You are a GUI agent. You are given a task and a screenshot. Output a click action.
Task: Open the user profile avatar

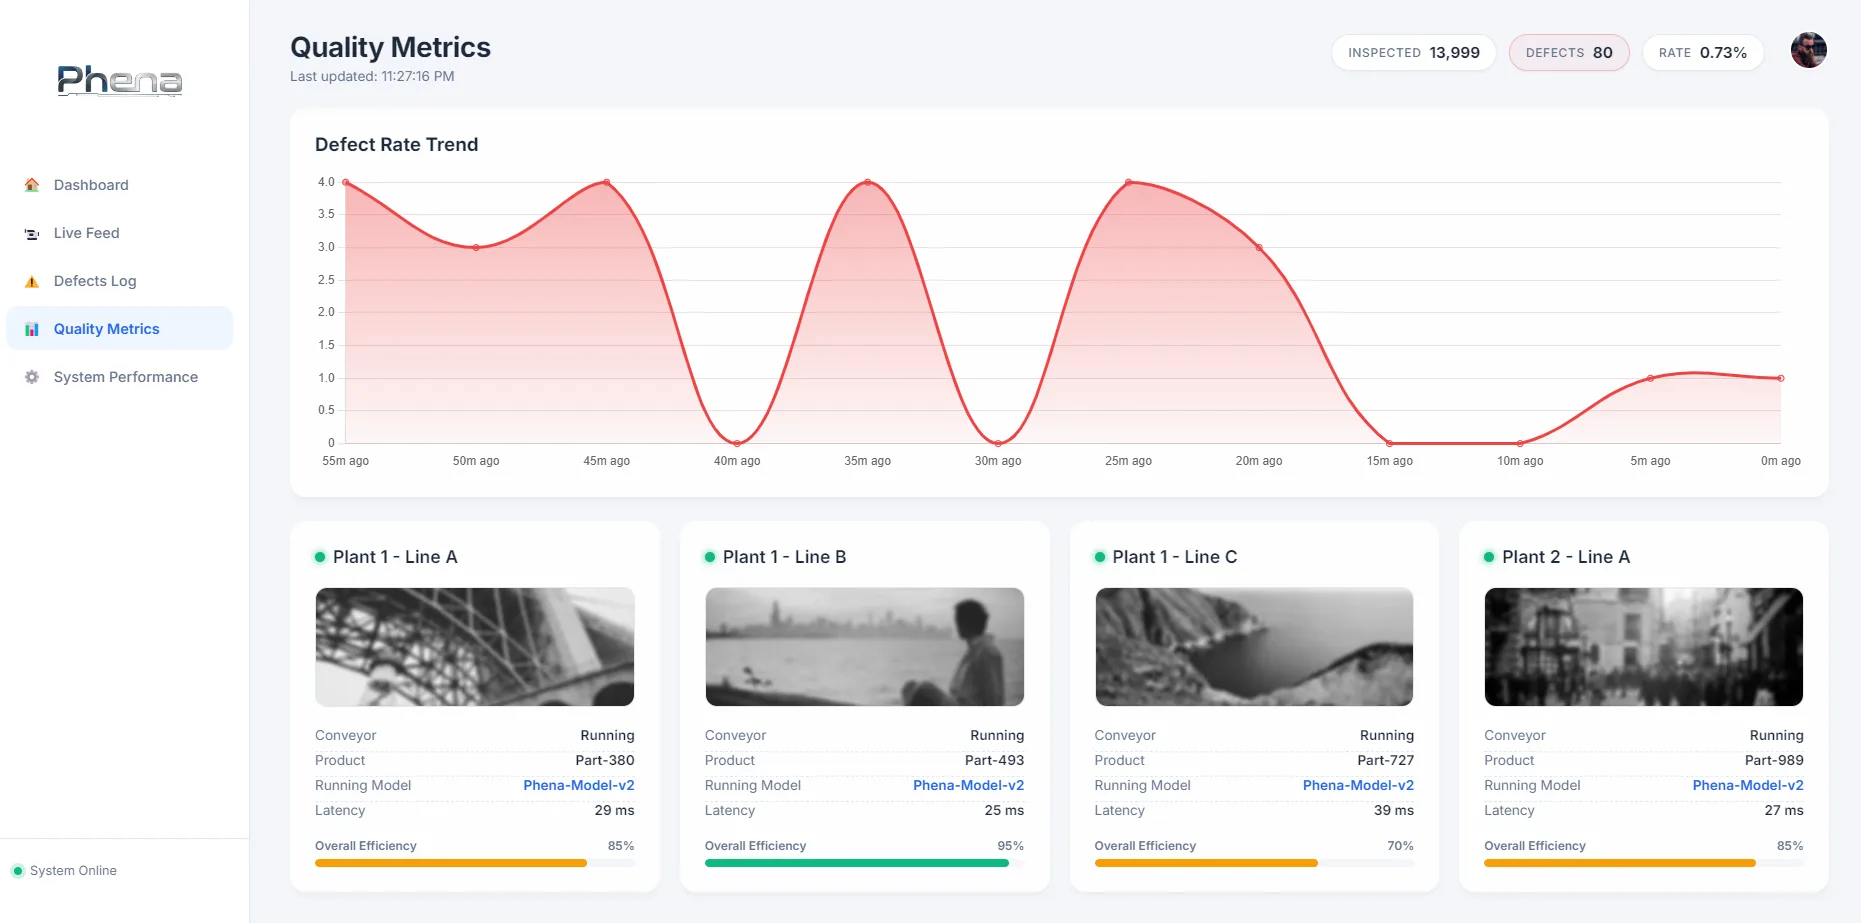point(1809,50)
